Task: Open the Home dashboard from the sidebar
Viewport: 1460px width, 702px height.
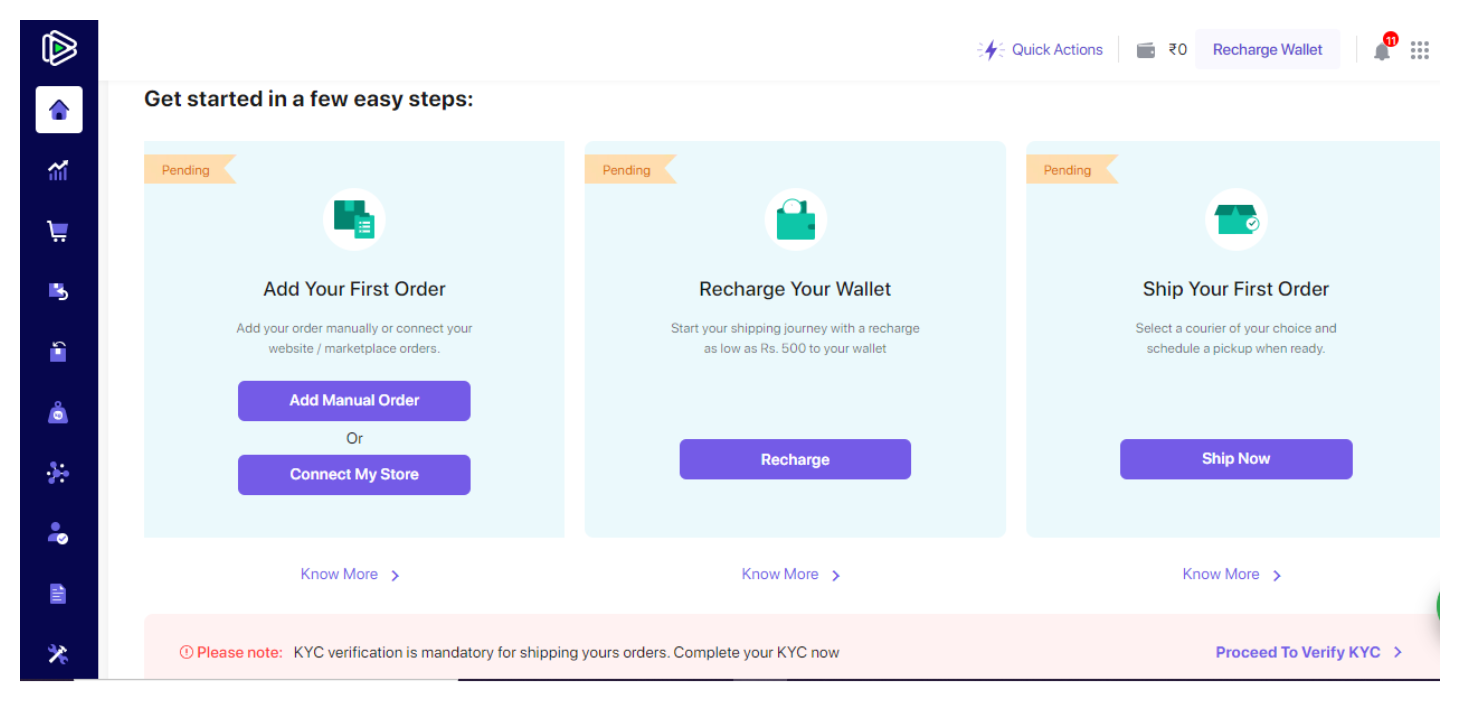Action: click(59, 110)
